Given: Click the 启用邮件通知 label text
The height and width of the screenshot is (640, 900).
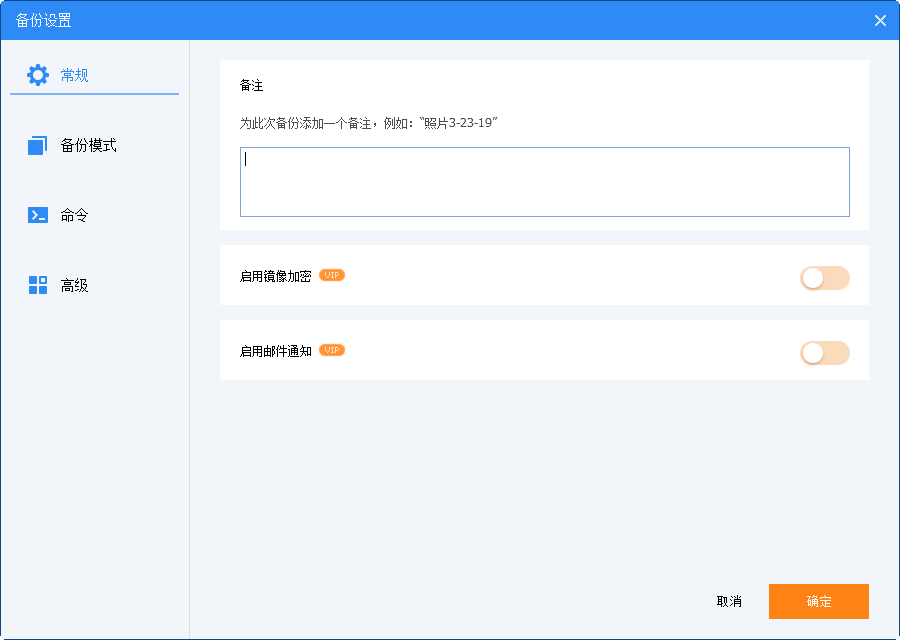Looking at the screenshot, I should coord(276,351).
